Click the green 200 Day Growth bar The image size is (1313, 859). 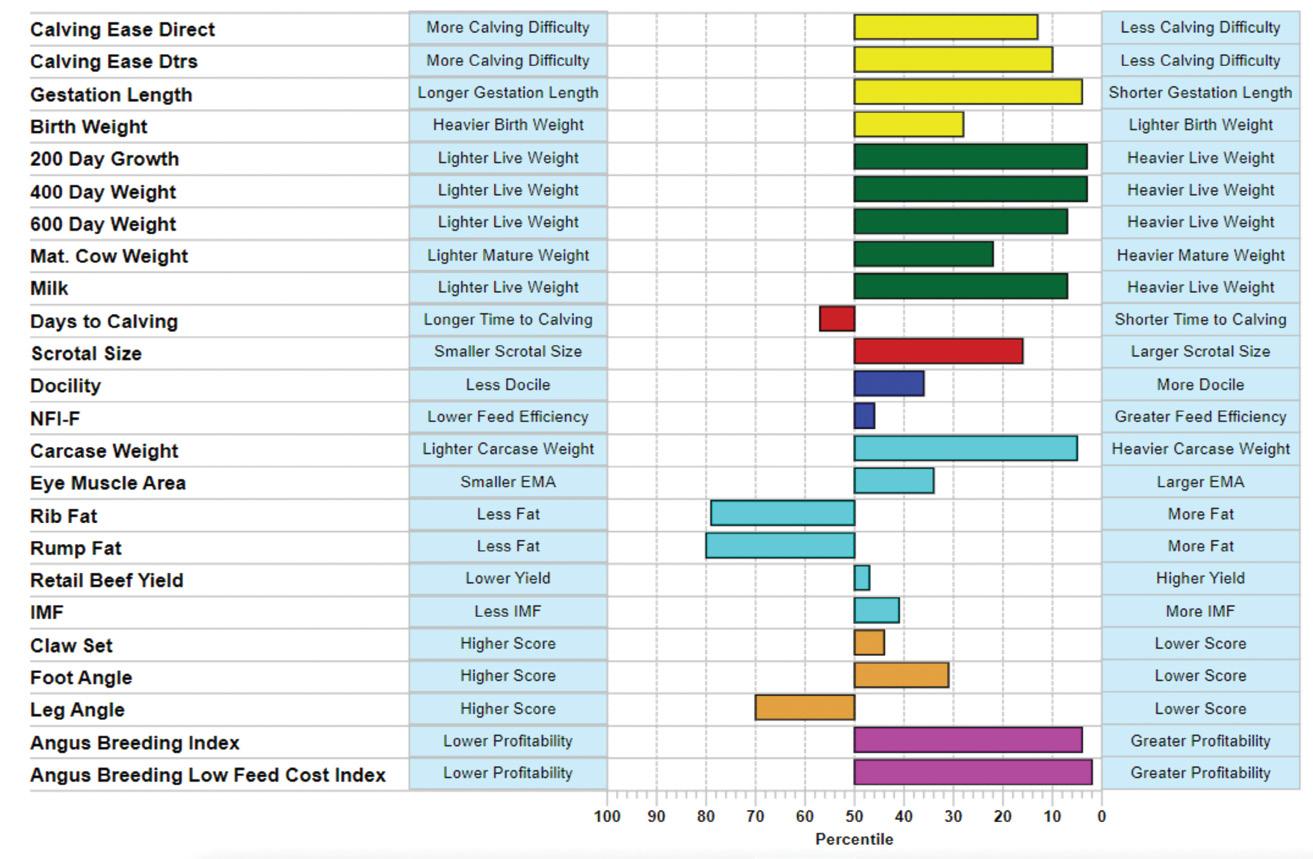coord(970,157)
